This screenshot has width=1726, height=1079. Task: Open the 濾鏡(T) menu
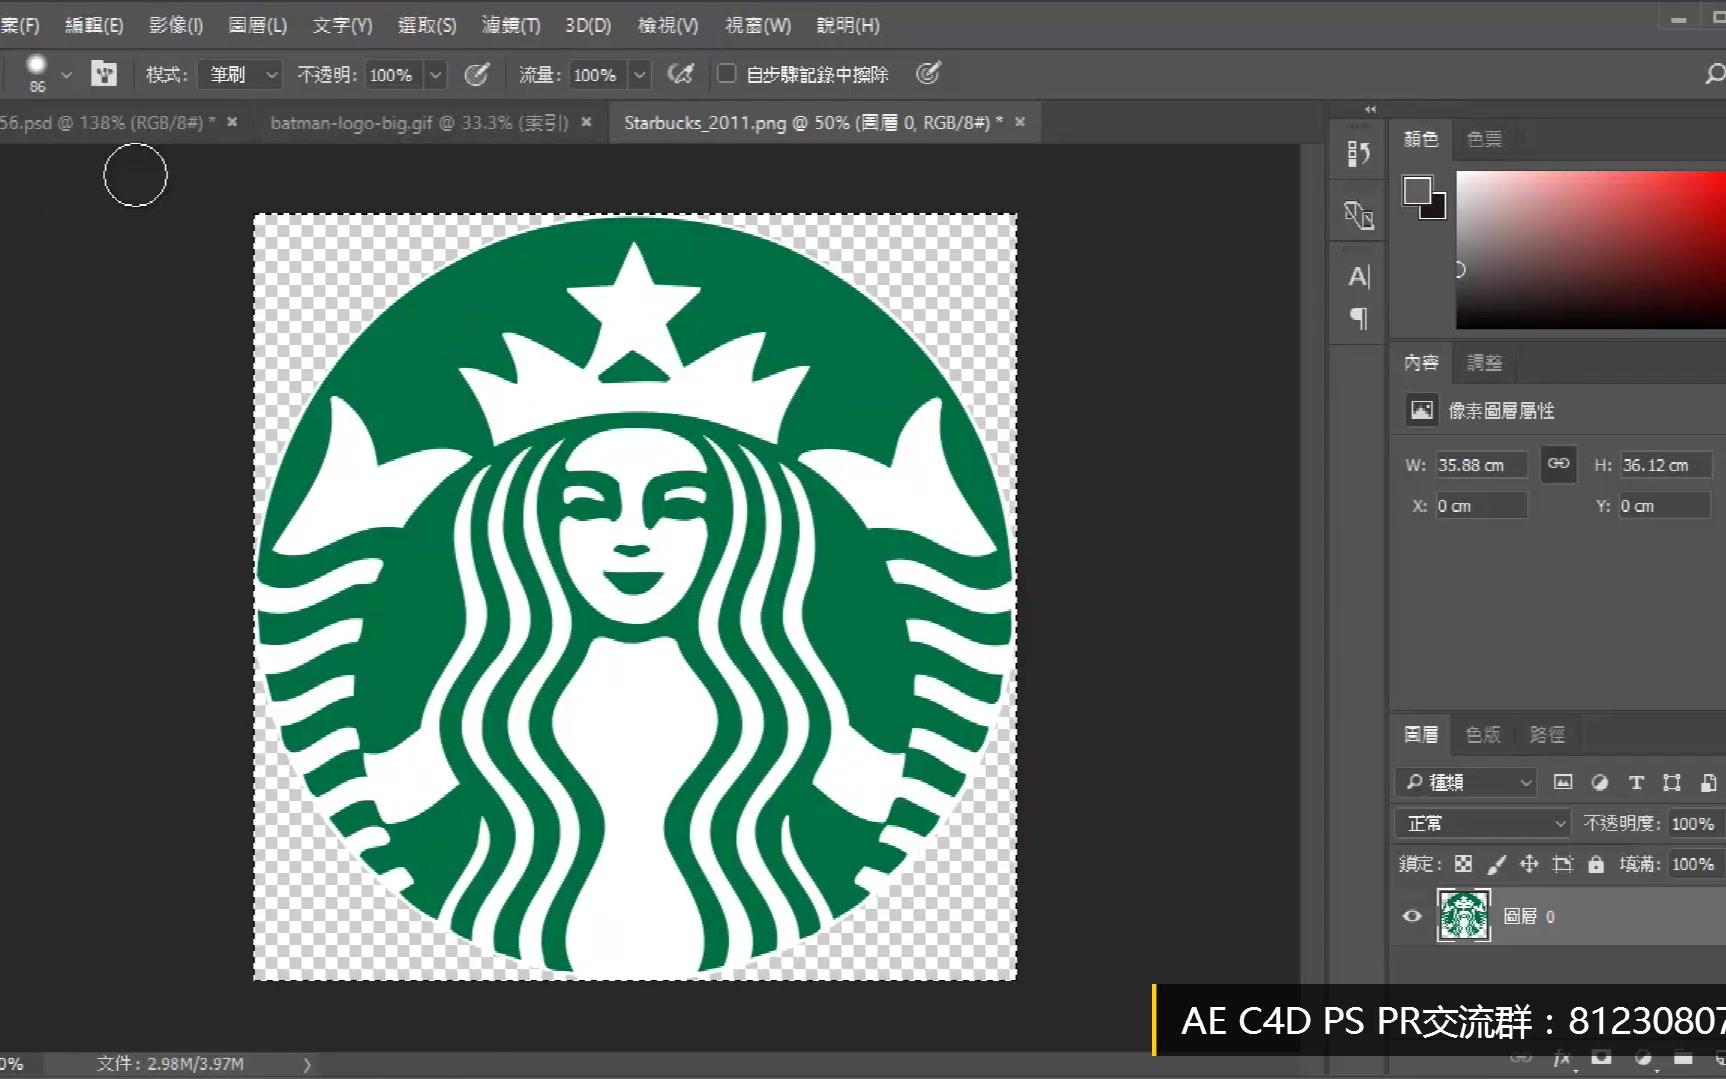510,25
